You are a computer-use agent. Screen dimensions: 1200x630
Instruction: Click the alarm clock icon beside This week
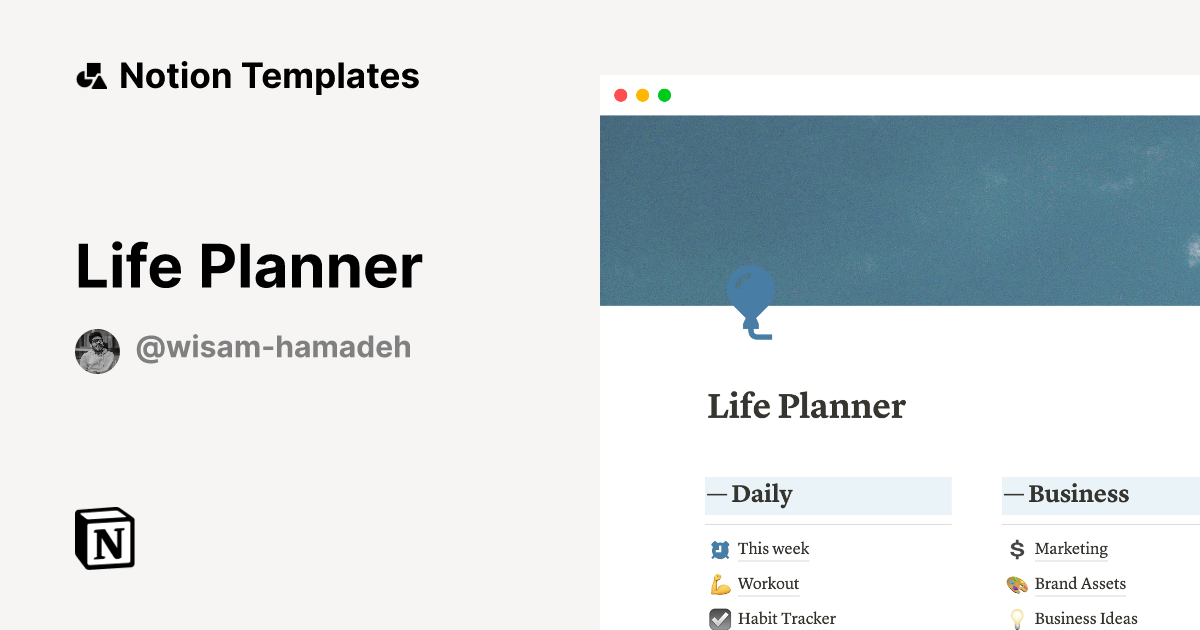[x=720, y=549]
